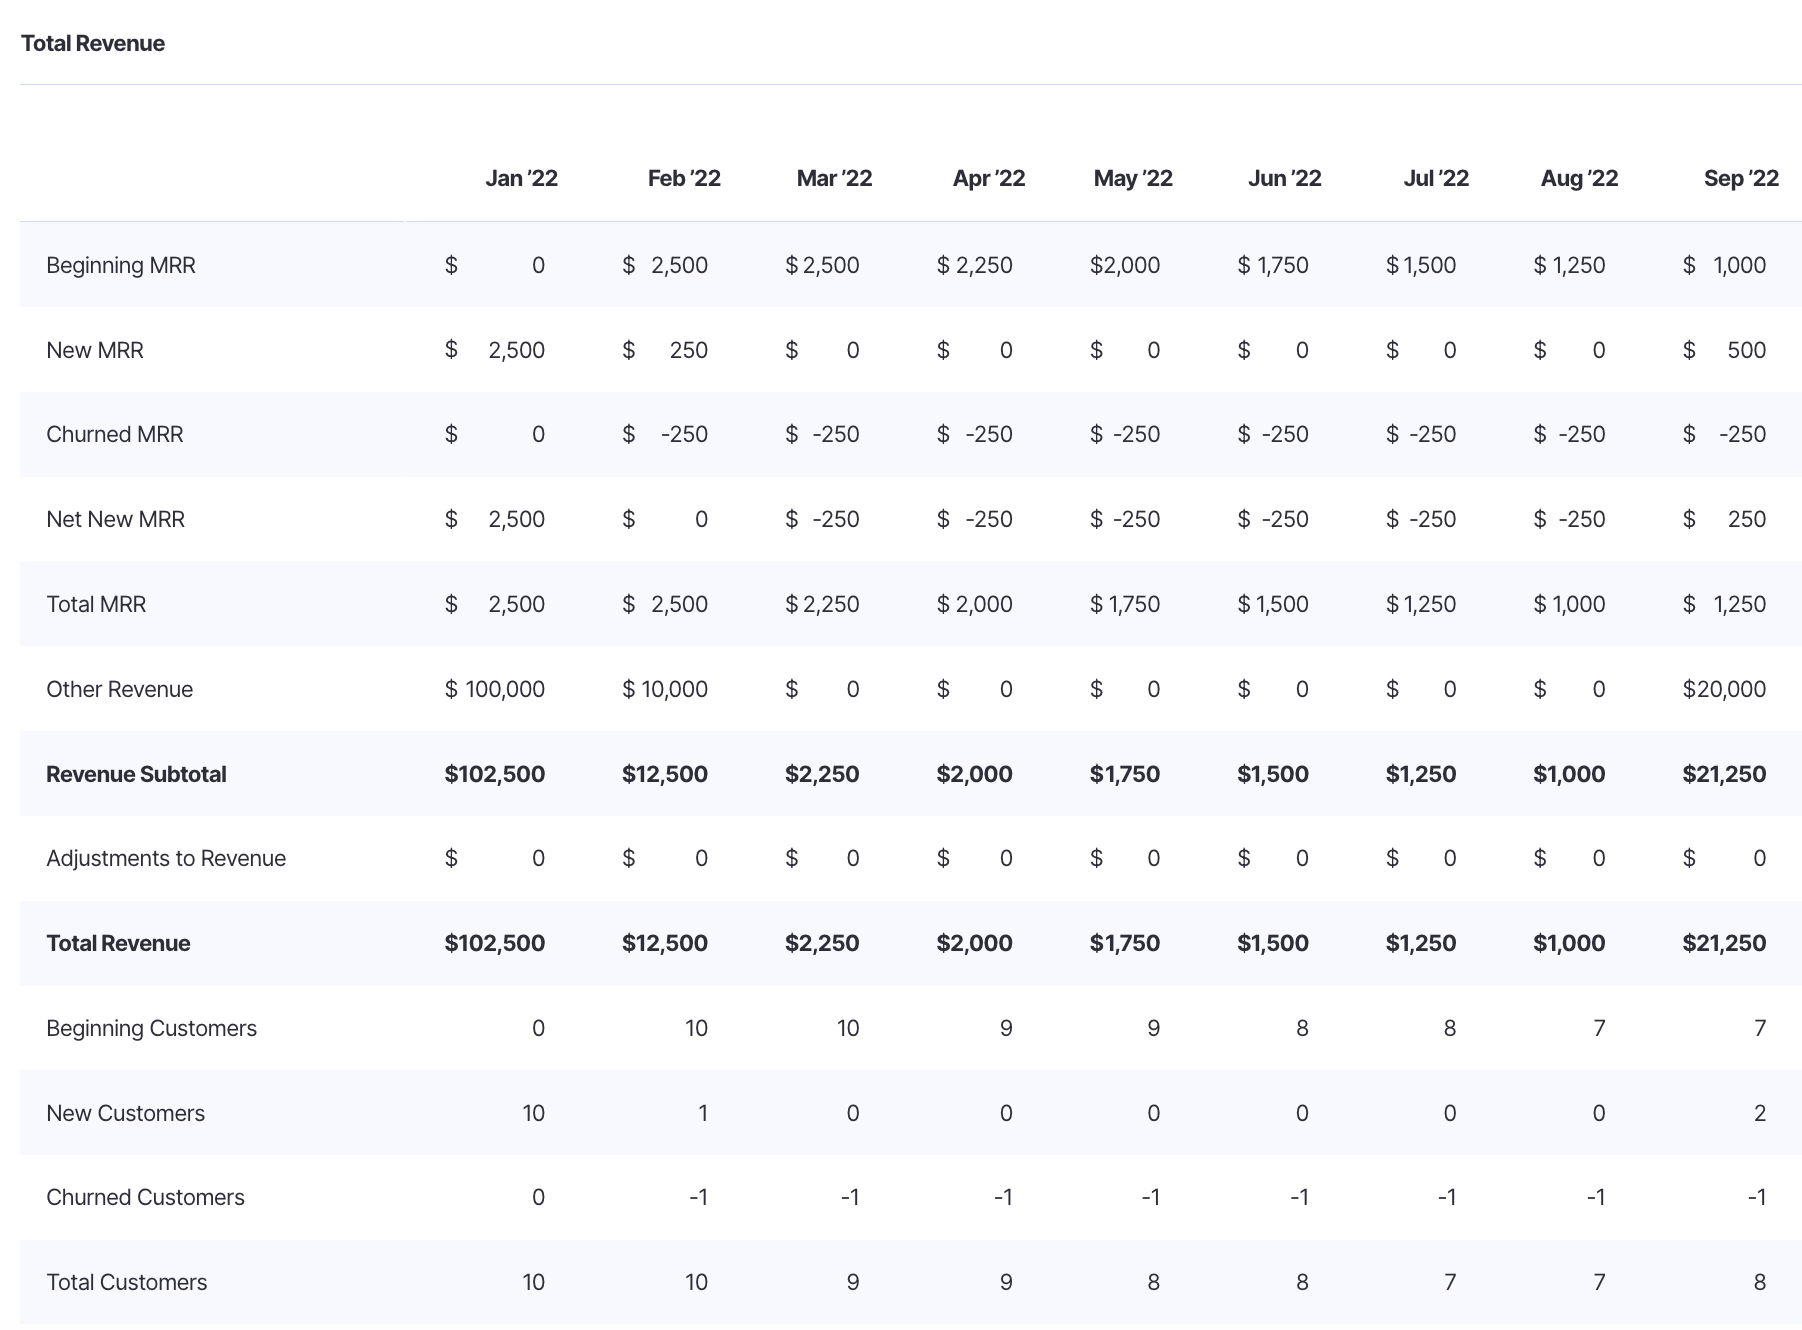The height and width of the screenshot is (1330, 1802).
Task: Click the Beginning Customers value for Jun '22
Action: [x=1301, y=1028]
